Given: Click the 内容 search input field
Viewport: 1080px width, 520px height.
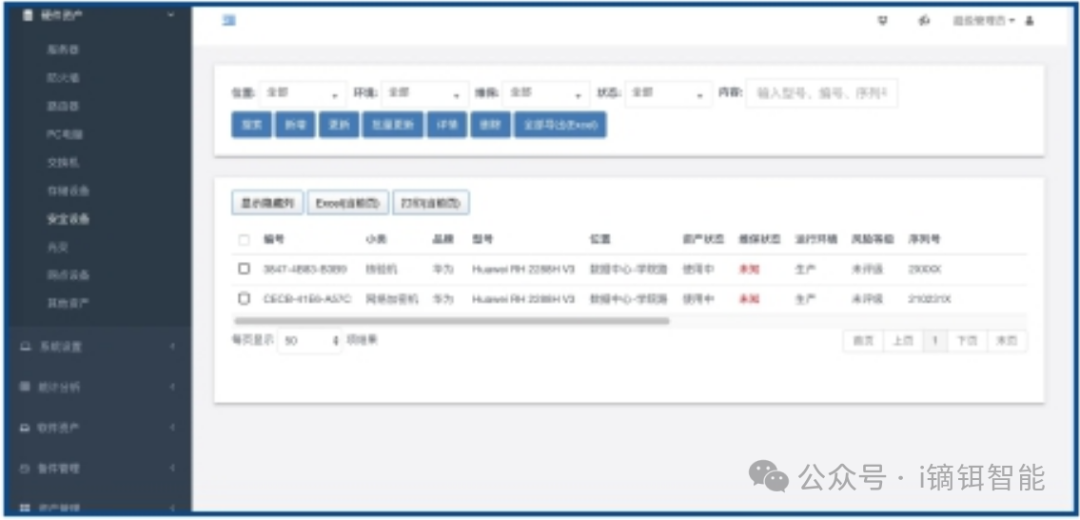Looking at the screenshot, I should (821, 93).
